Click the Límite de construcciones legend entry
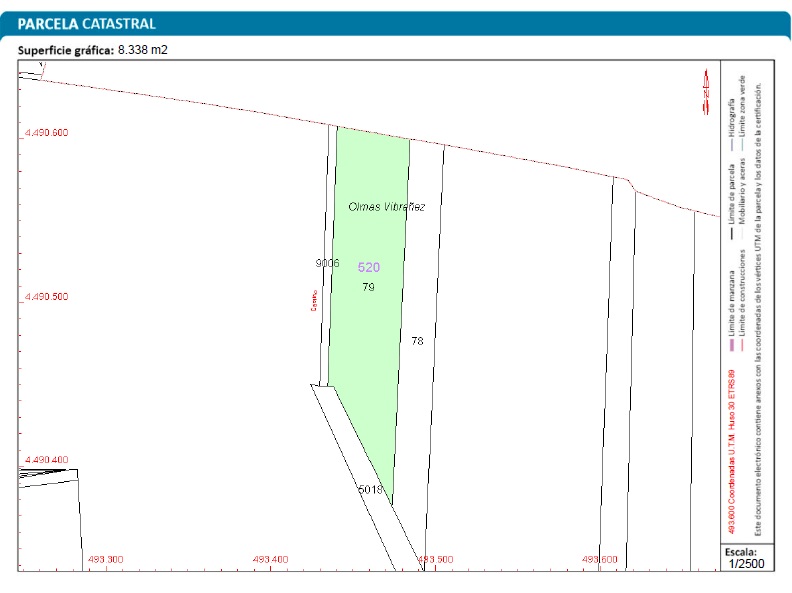Image resolution: width=792 pixels, height=593 pixels. pos(742,290)
